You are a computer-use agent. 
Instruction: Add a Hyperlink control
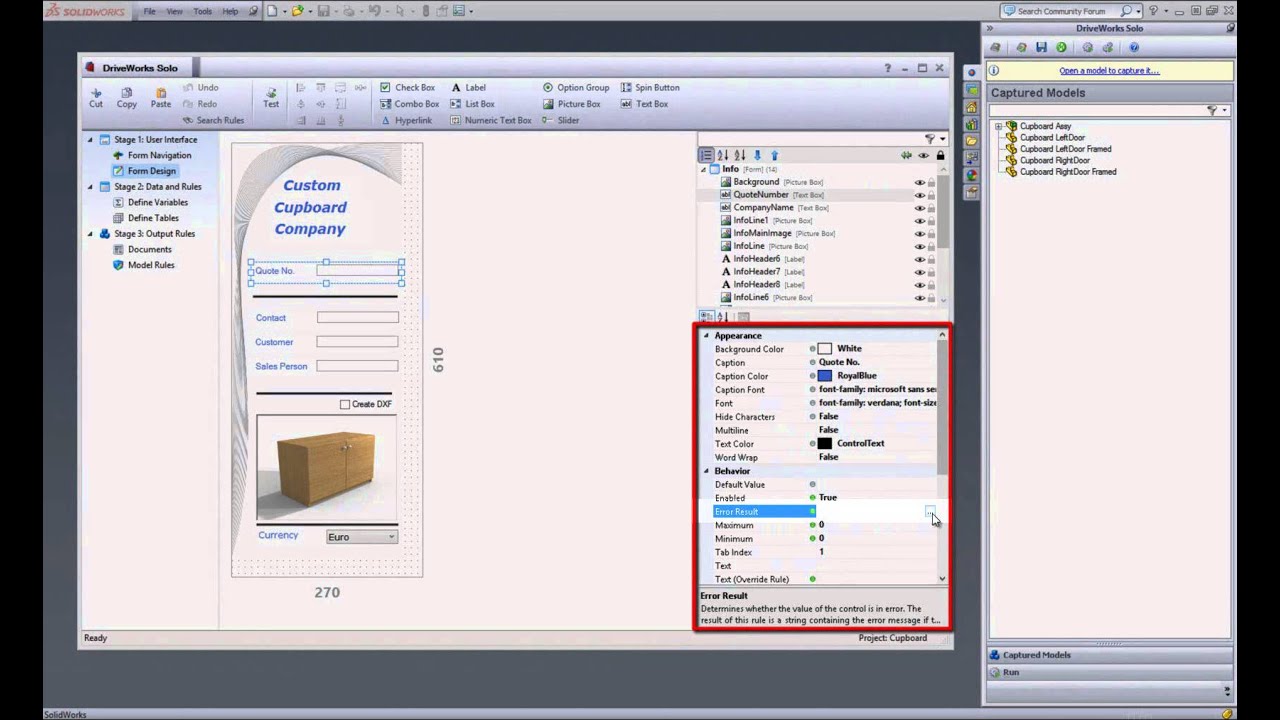pos(406,120)
